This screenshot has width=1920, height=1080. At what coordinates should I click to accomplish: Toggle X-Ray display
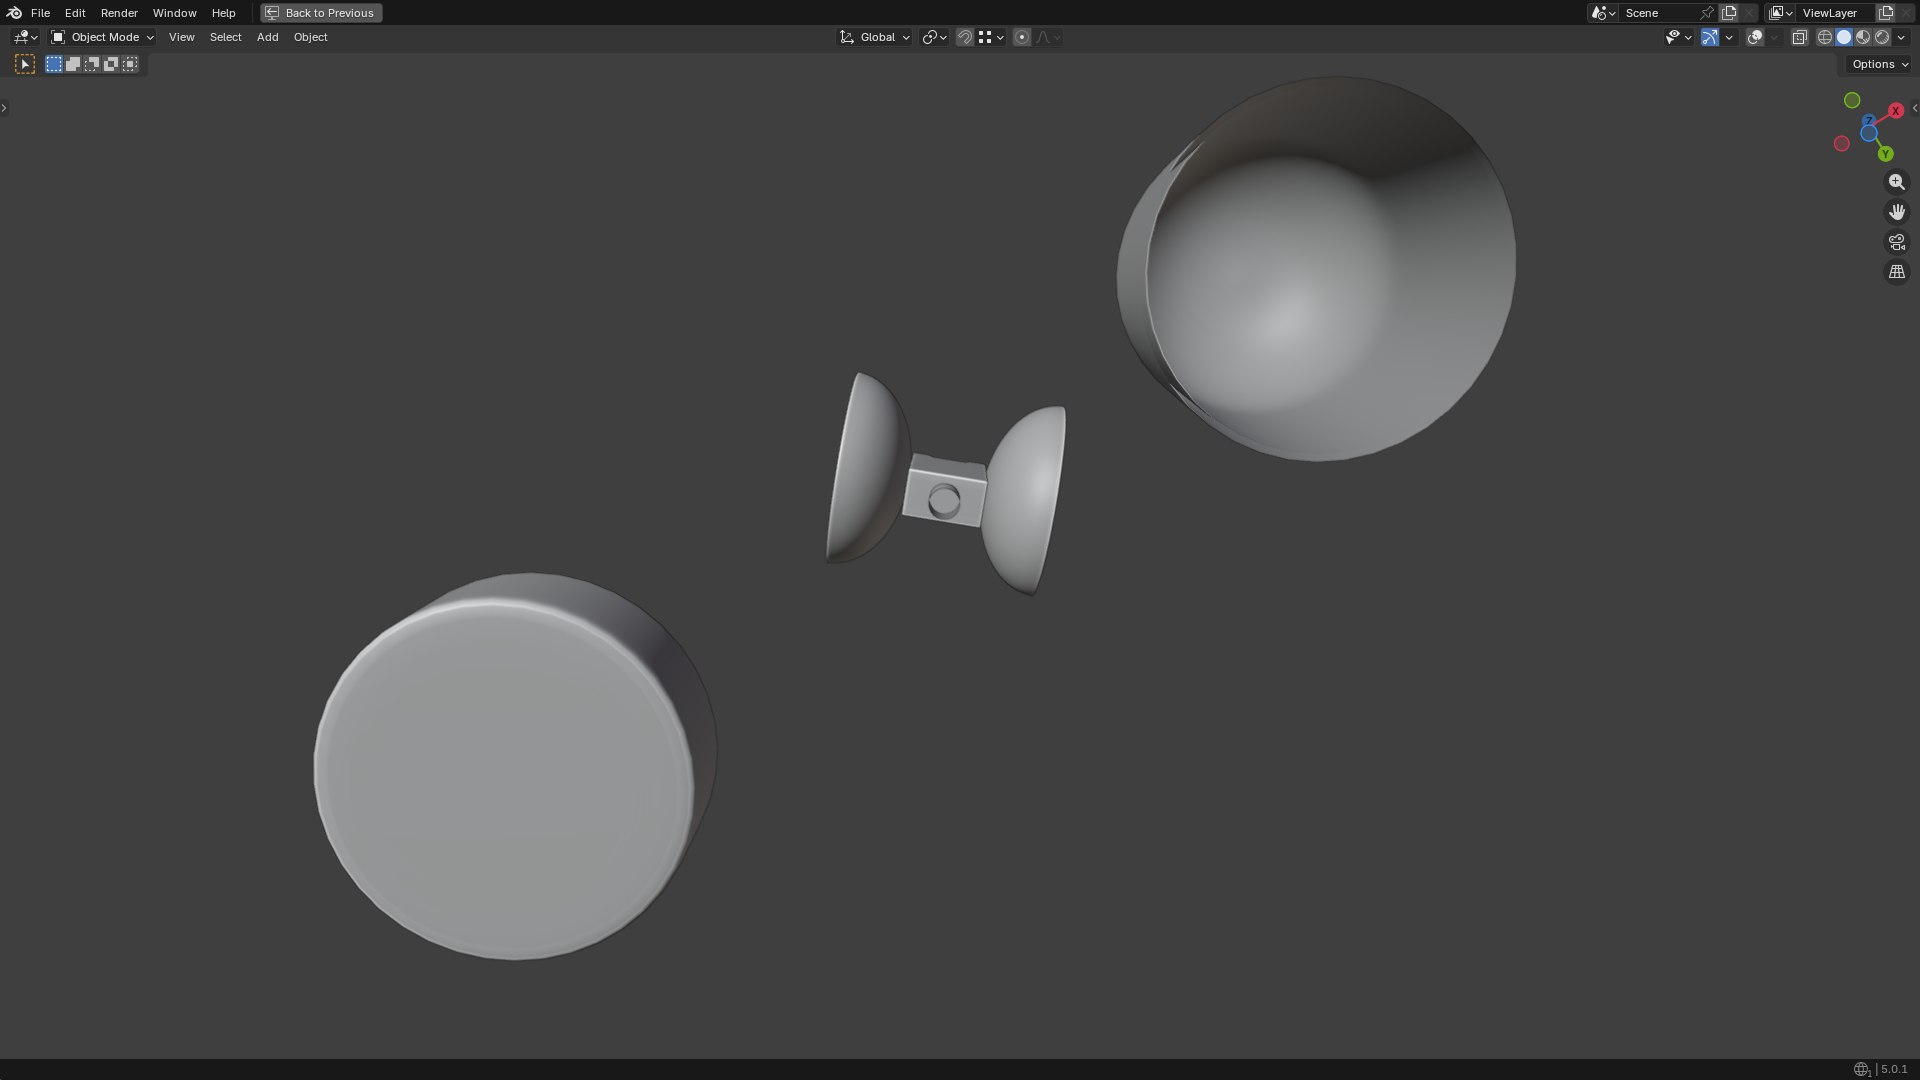pos(1799,37)
